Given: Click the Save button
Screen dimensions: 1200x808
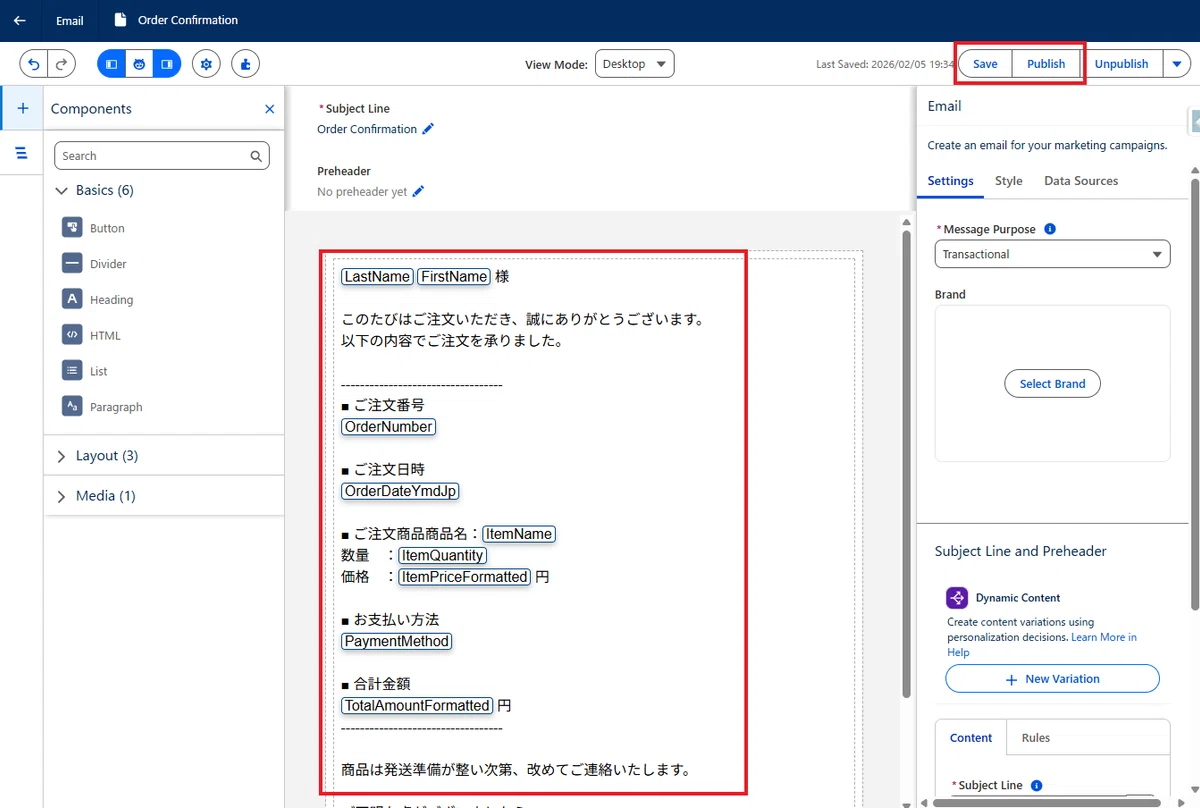Looking at the screenshot, I should coord(985,64).
